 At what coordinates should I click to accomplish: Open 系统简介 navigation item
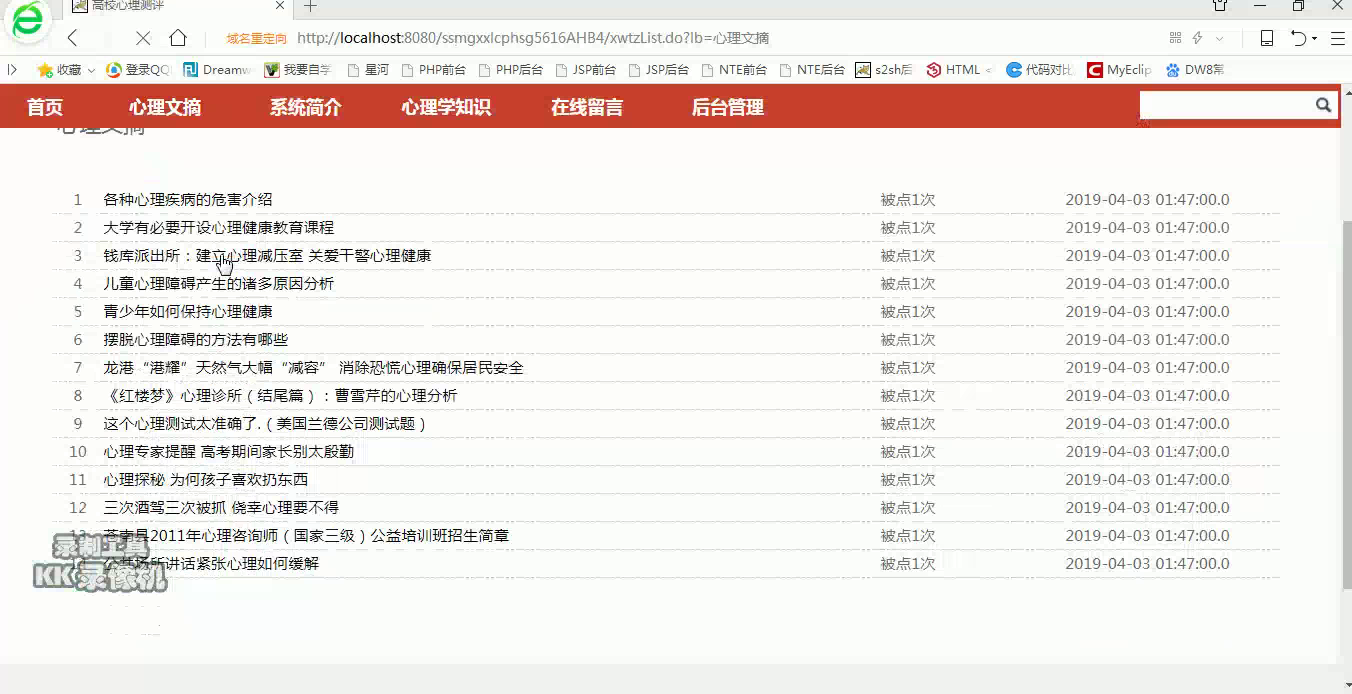[305, 107]
